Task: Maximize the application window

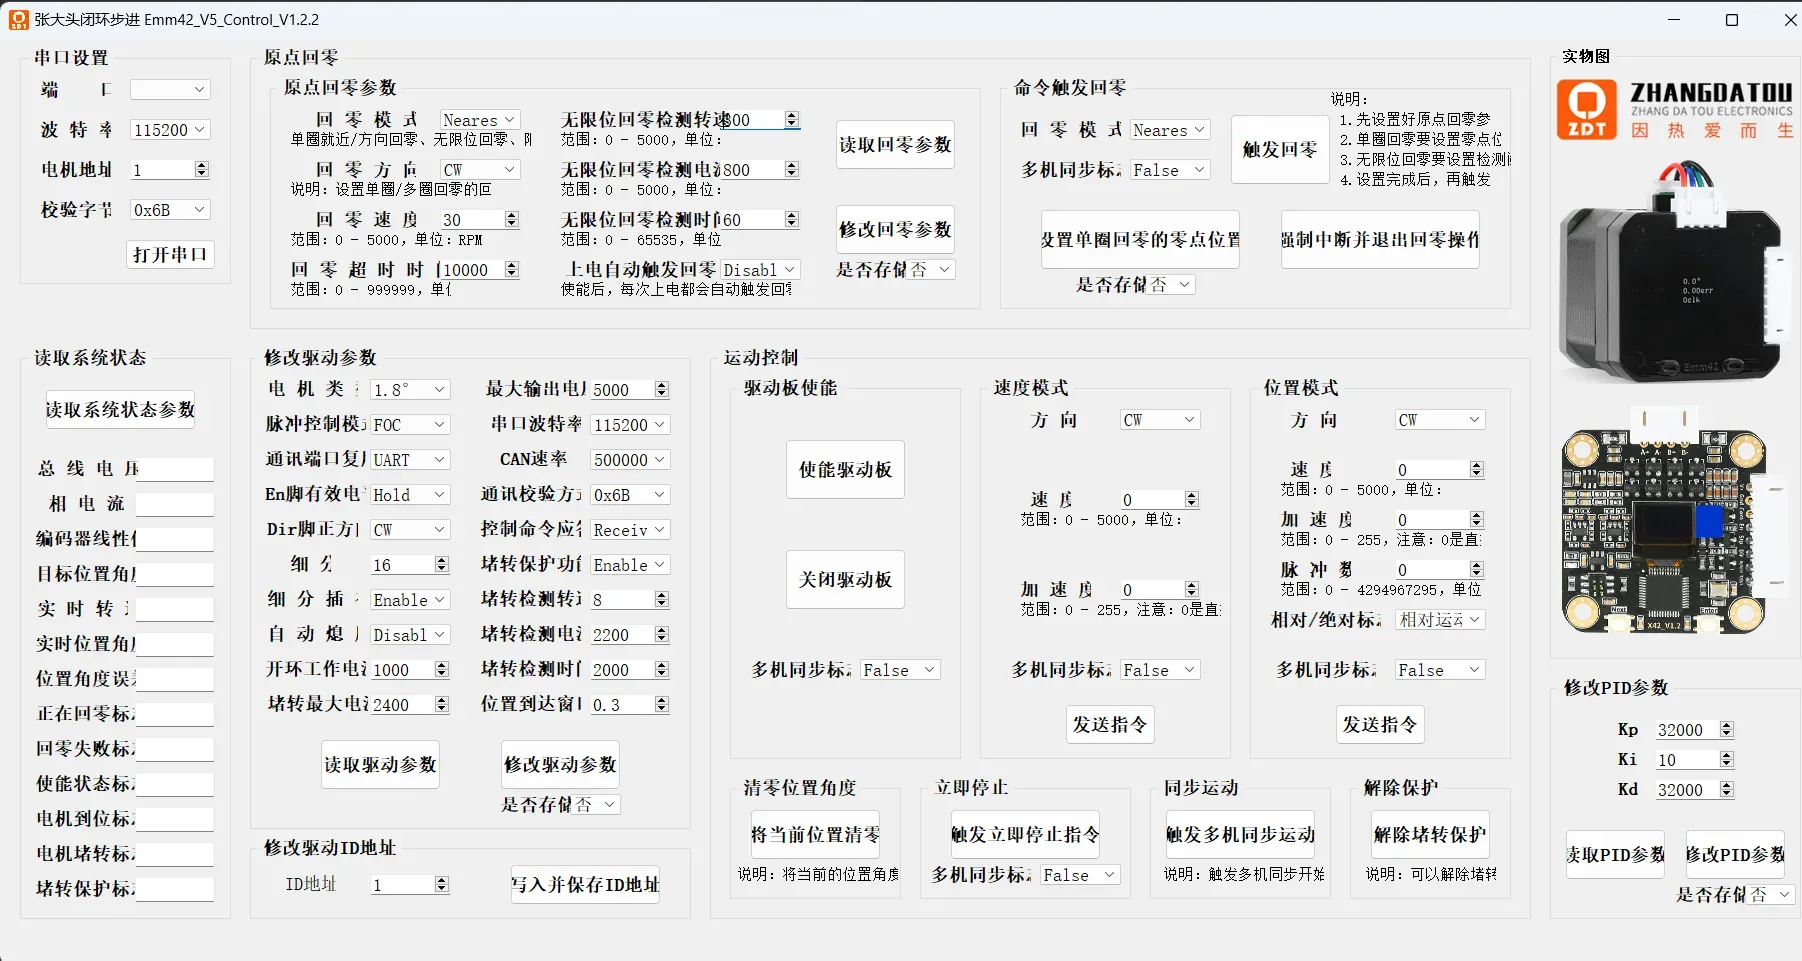Action: (x=1732, y=20)
